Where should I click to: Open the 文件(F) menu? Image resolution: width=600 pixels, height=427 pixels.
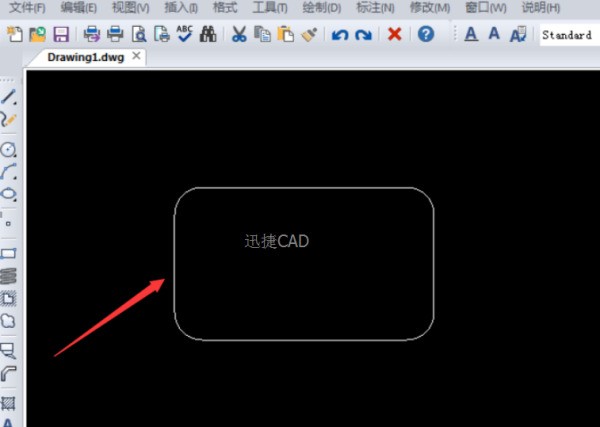(27, 7)
